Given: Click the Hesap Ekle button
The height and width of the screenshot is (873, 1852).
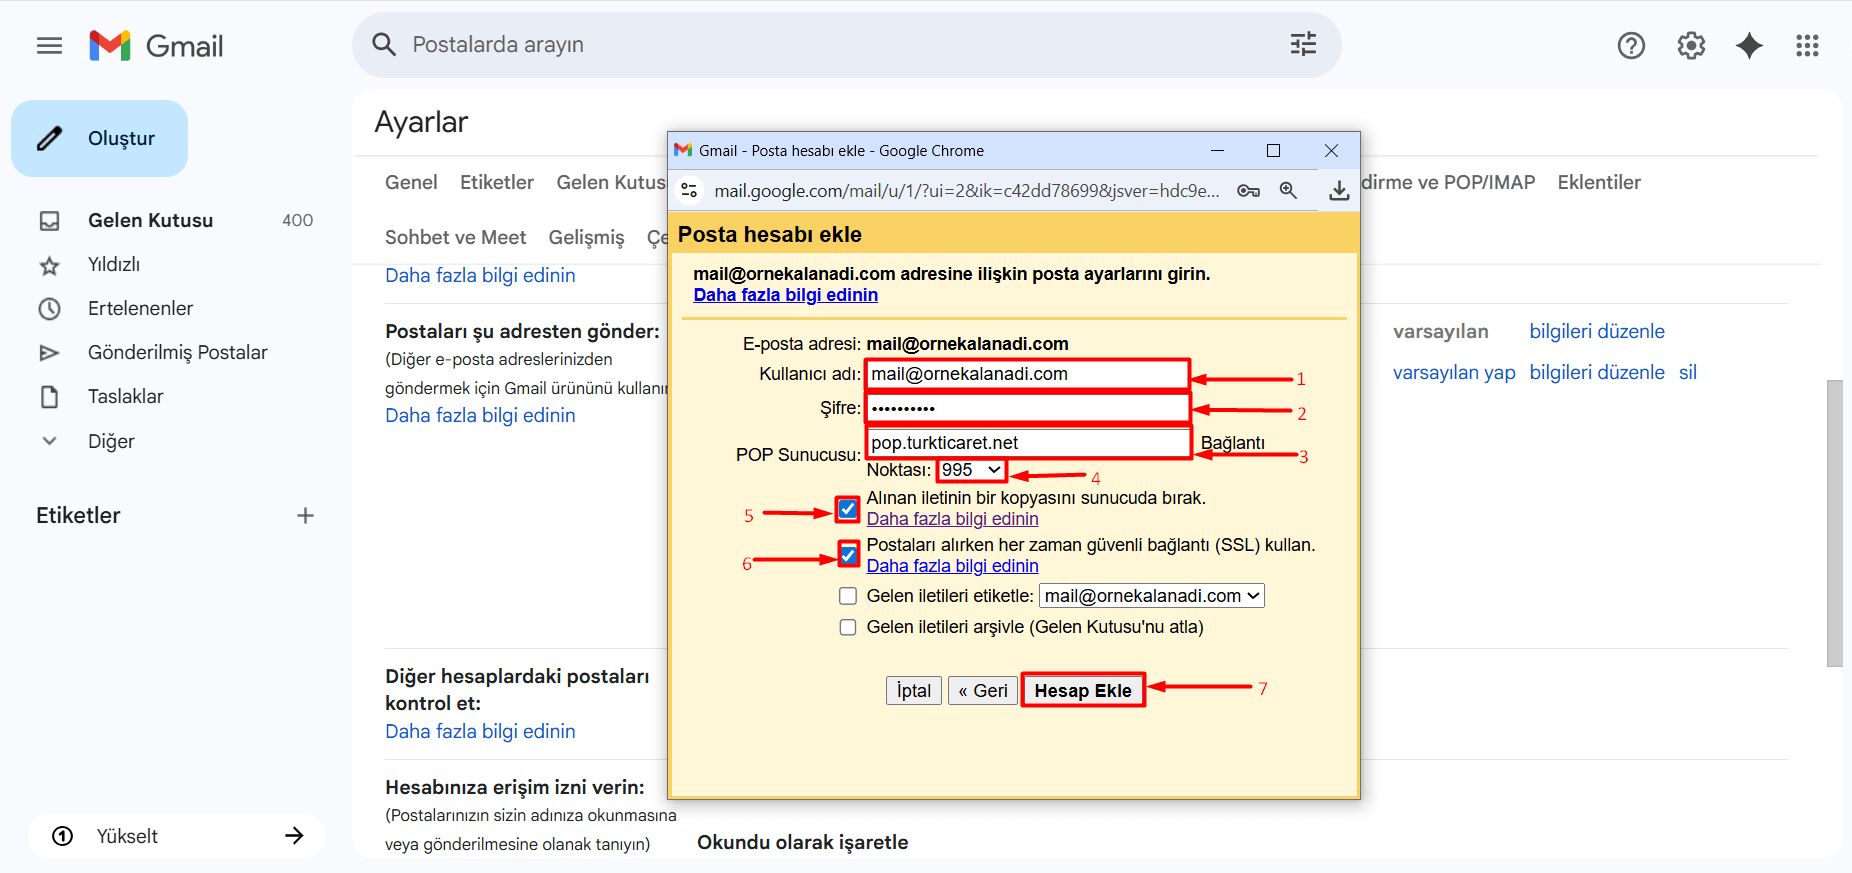Looking at the screenshot, I should click(1083, 690).
